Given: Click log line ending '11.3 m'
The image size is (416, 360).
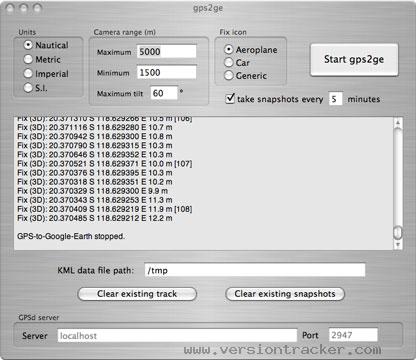Looking at the screenshot, I should 95,200.
